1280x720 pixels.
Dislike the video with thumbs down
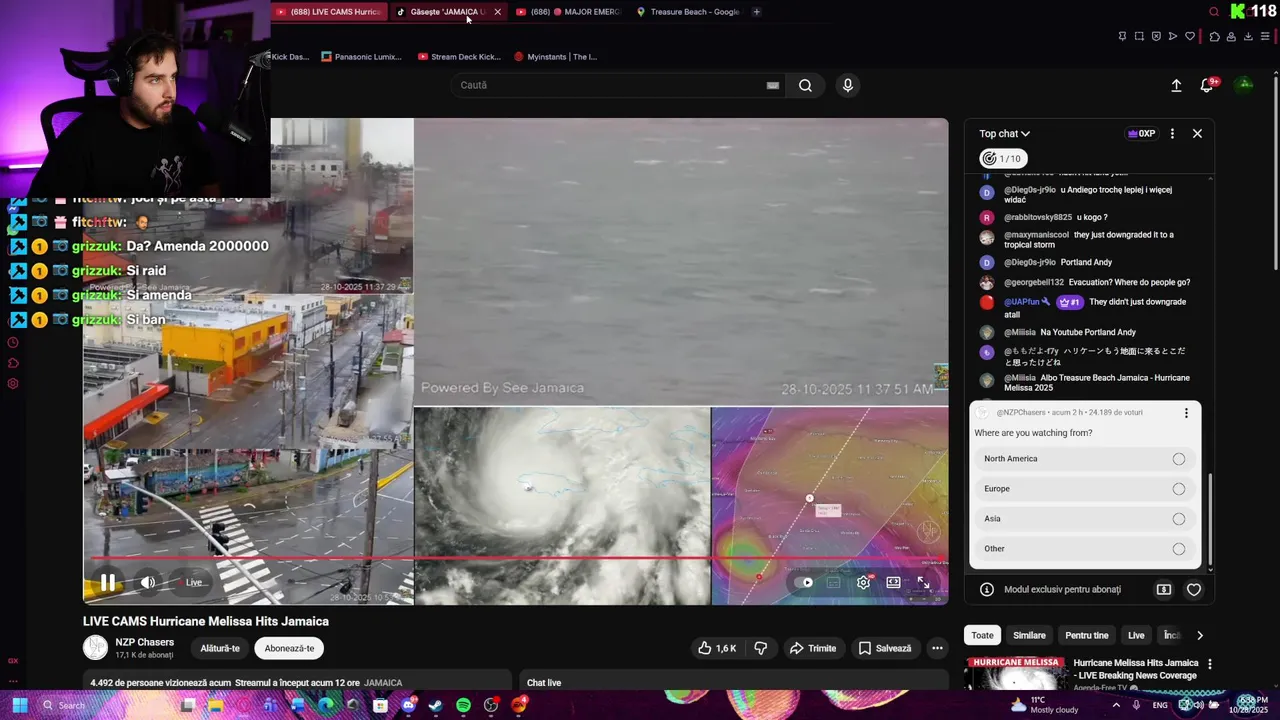[761, 648]
